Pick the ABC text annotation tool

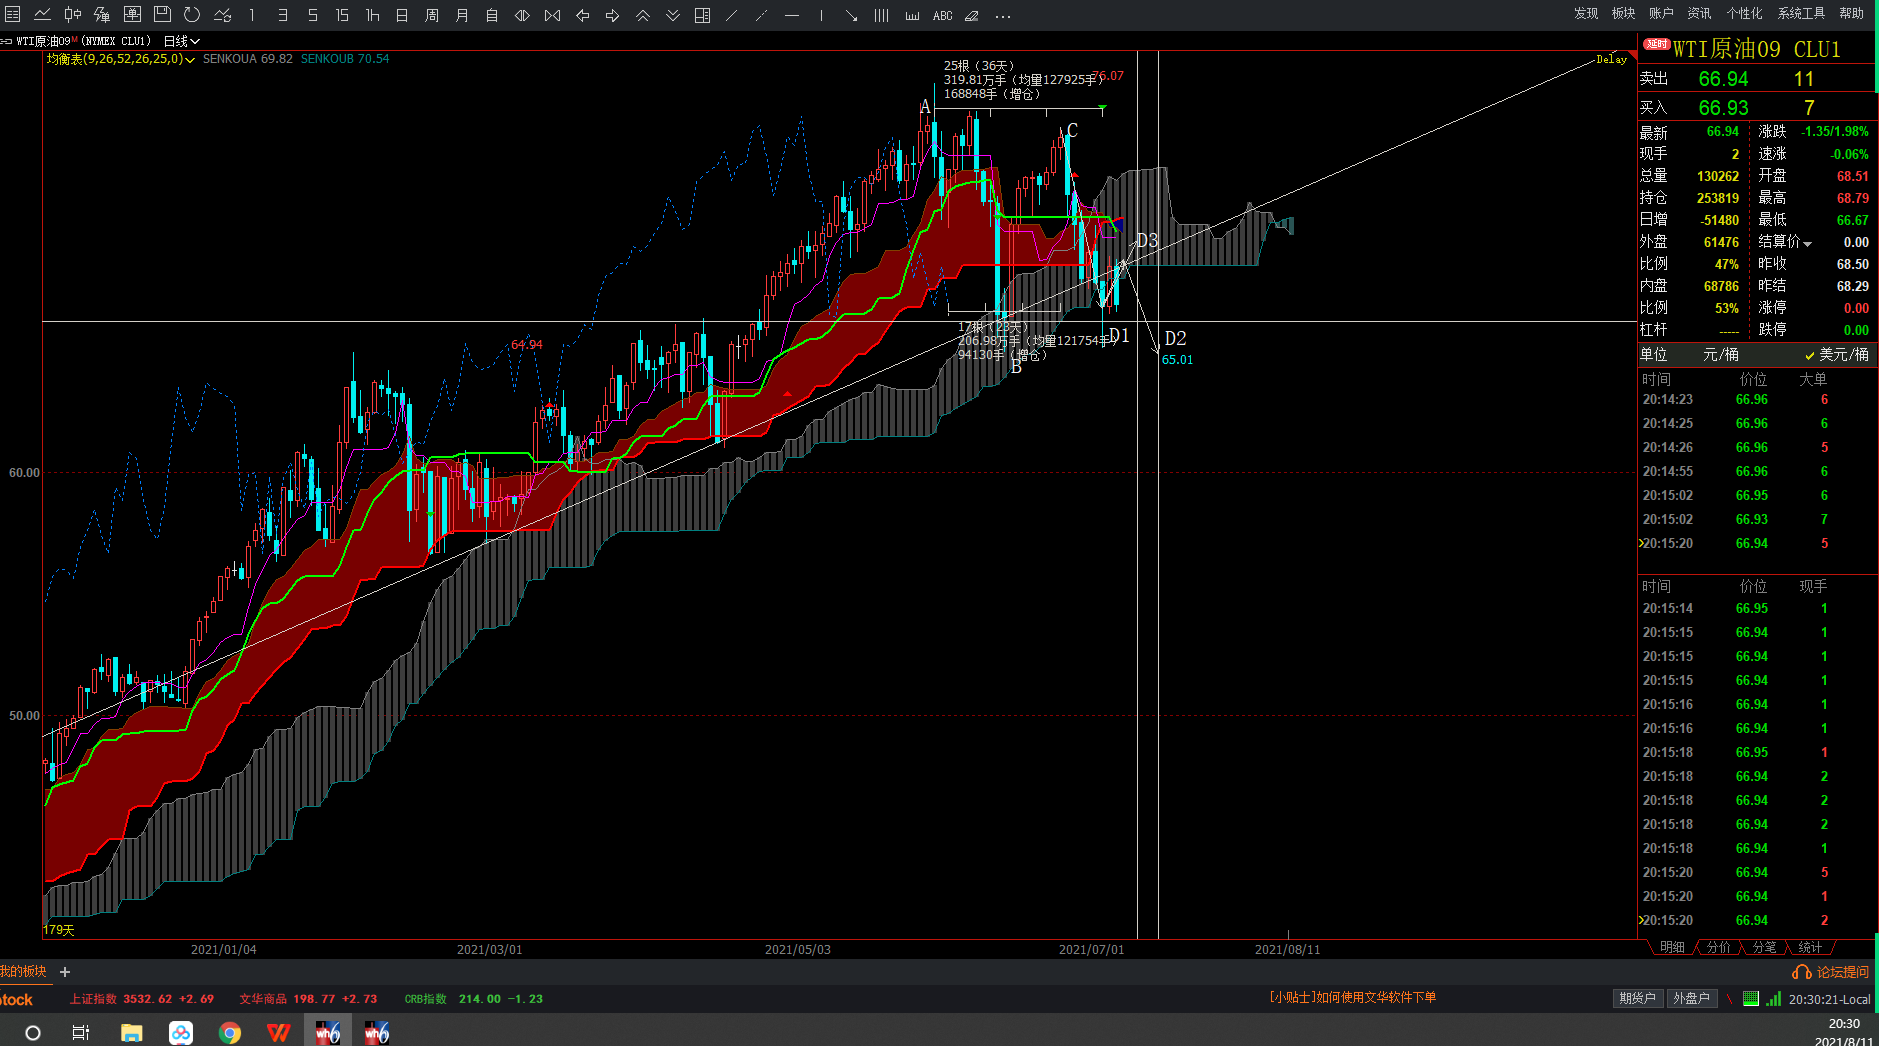[942, 15]
